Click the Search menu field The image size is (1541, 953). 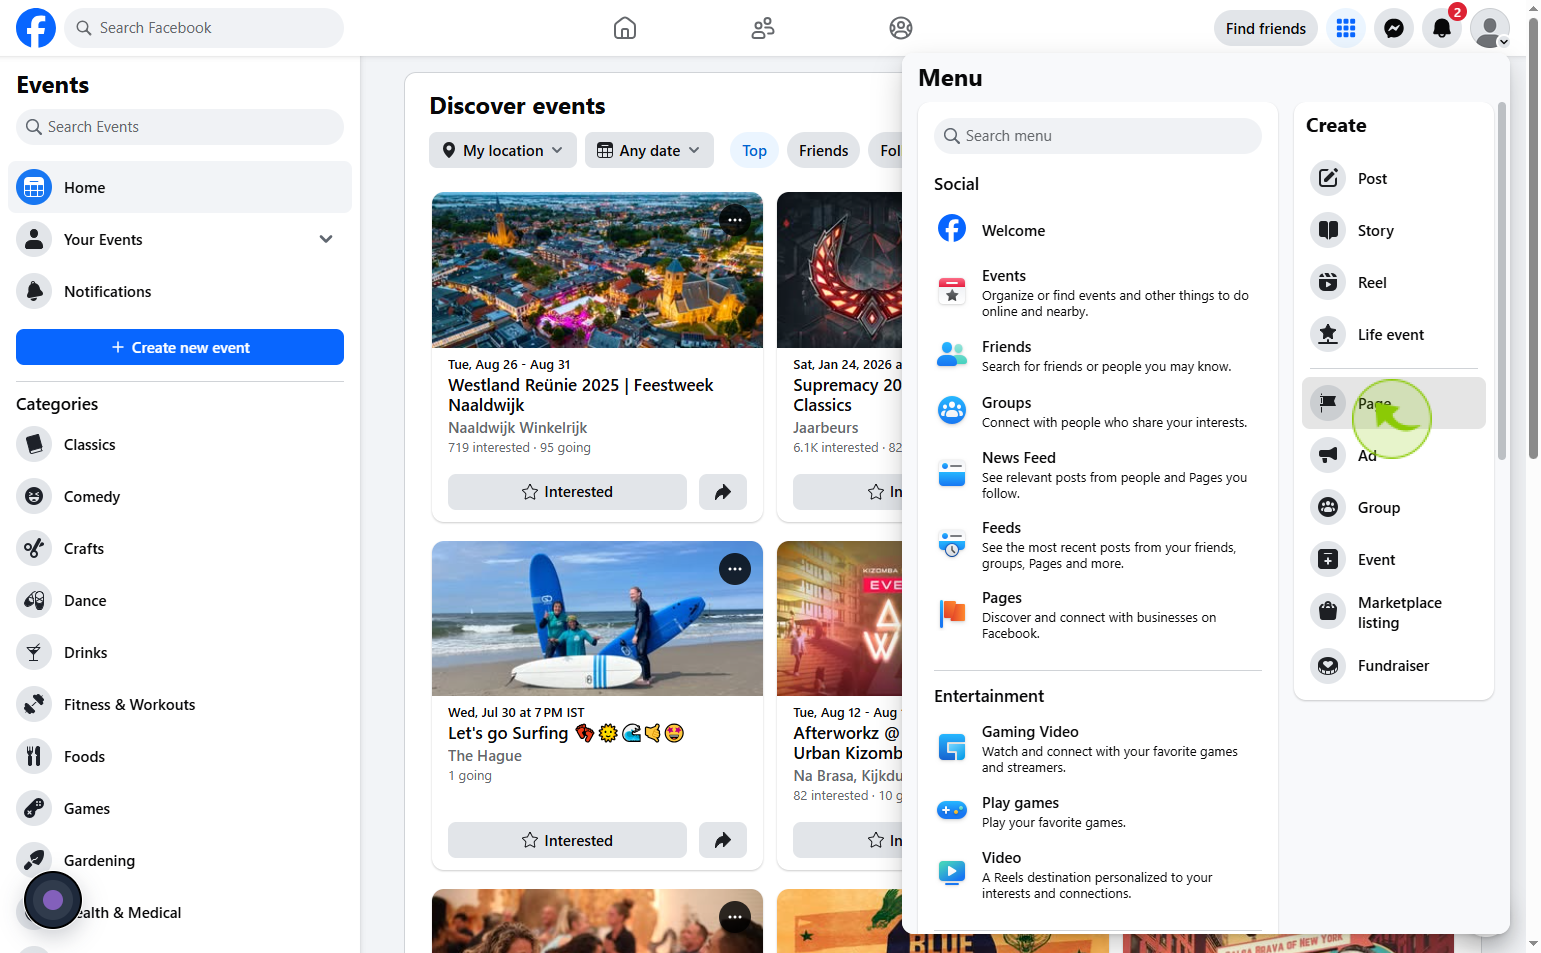(1098, 136)
